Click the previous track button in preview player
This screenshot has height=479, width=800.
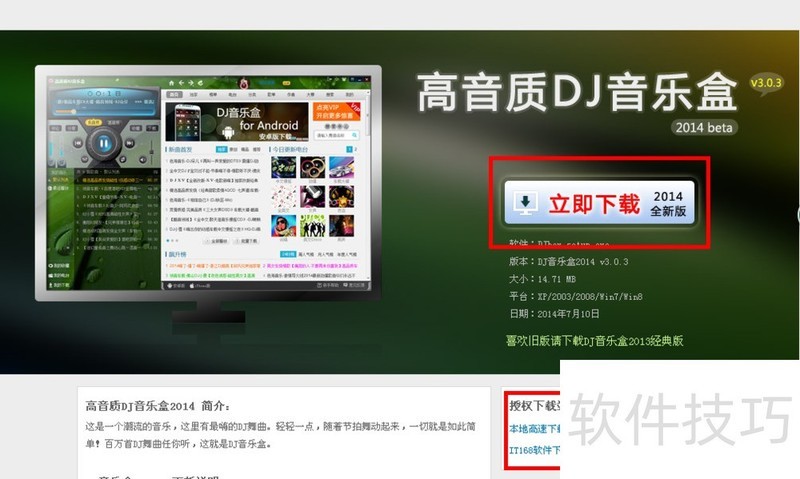coord(78,143)
